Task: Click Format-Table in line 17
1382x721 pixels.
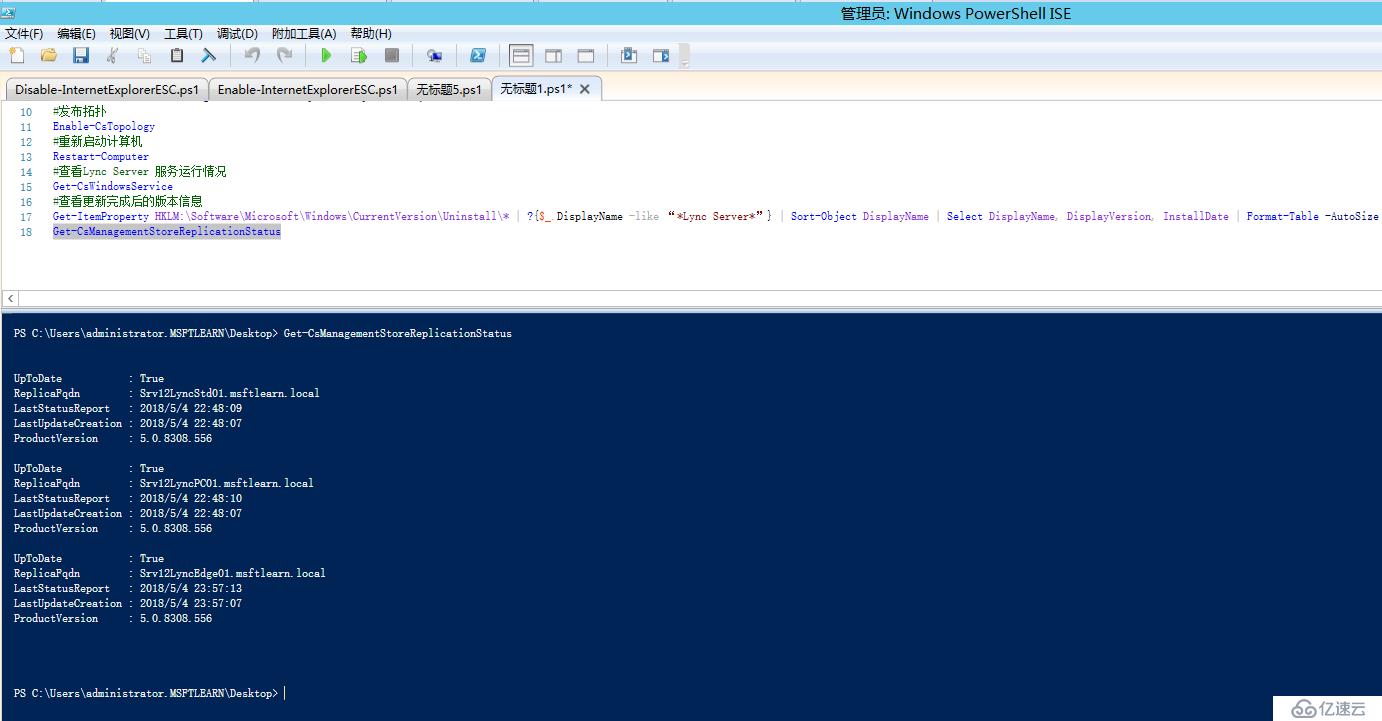Action: [1282, 217]
